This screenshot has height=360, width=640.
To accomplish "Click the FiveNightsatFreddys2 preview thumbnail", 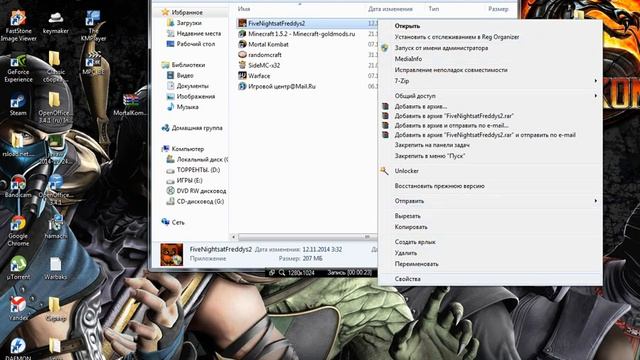I will 171,255.
